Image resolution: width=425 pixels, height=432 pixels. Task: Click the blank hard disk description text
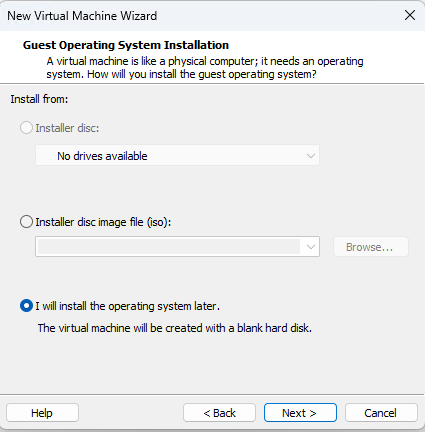coord(175,328)
